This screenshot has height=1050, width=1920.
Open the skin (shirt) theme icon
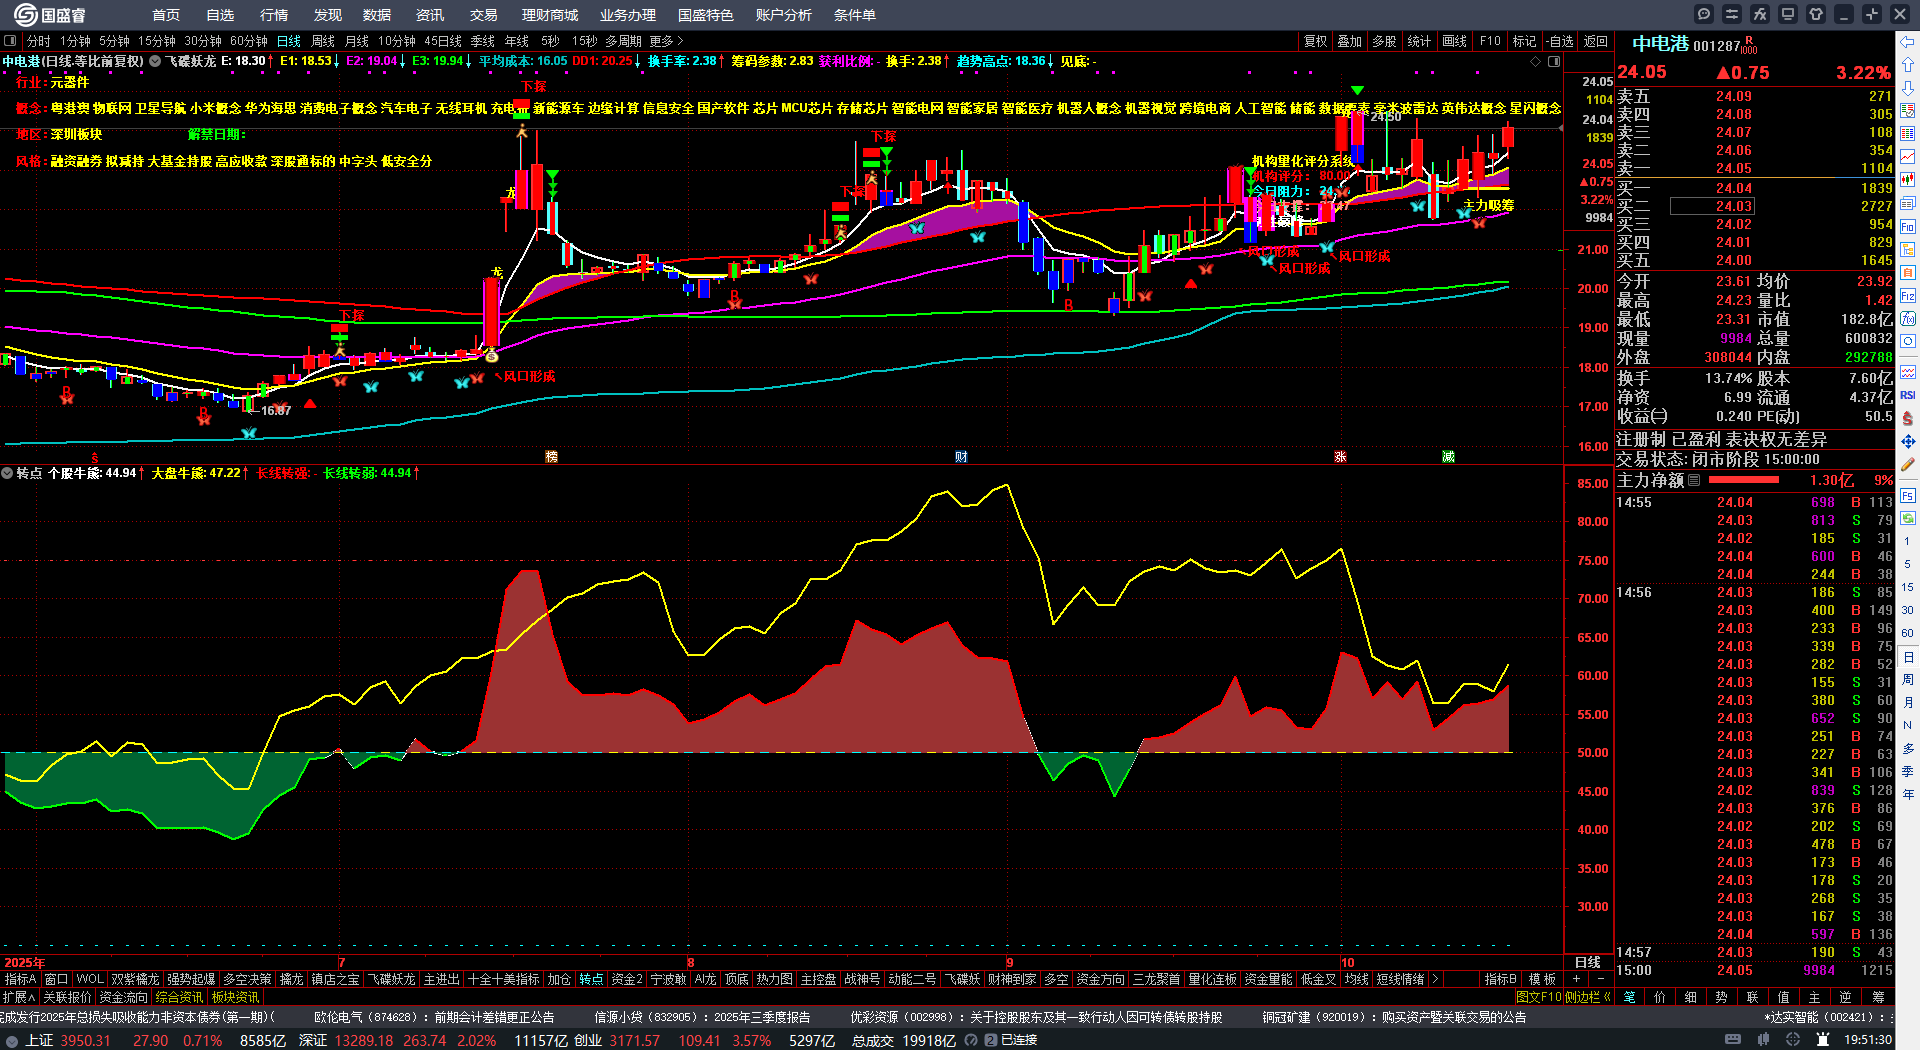click(1816, 14)
